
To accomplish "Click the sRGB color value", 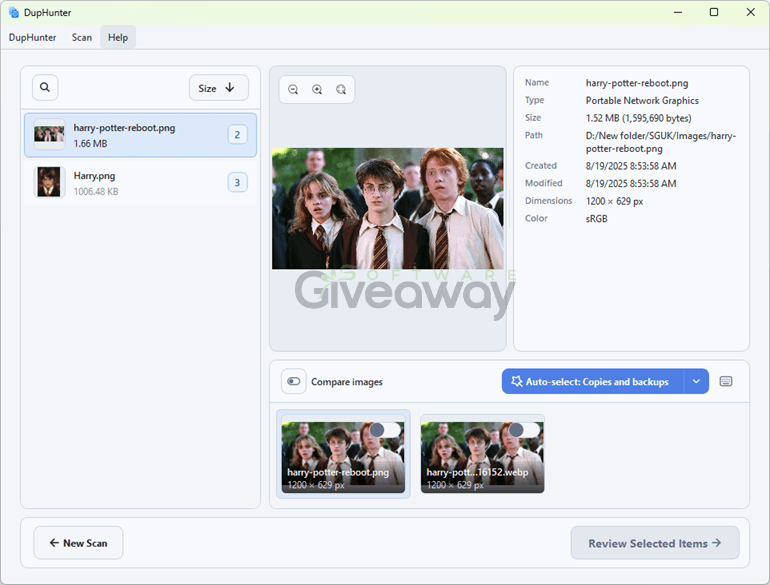I will [596, 219].
